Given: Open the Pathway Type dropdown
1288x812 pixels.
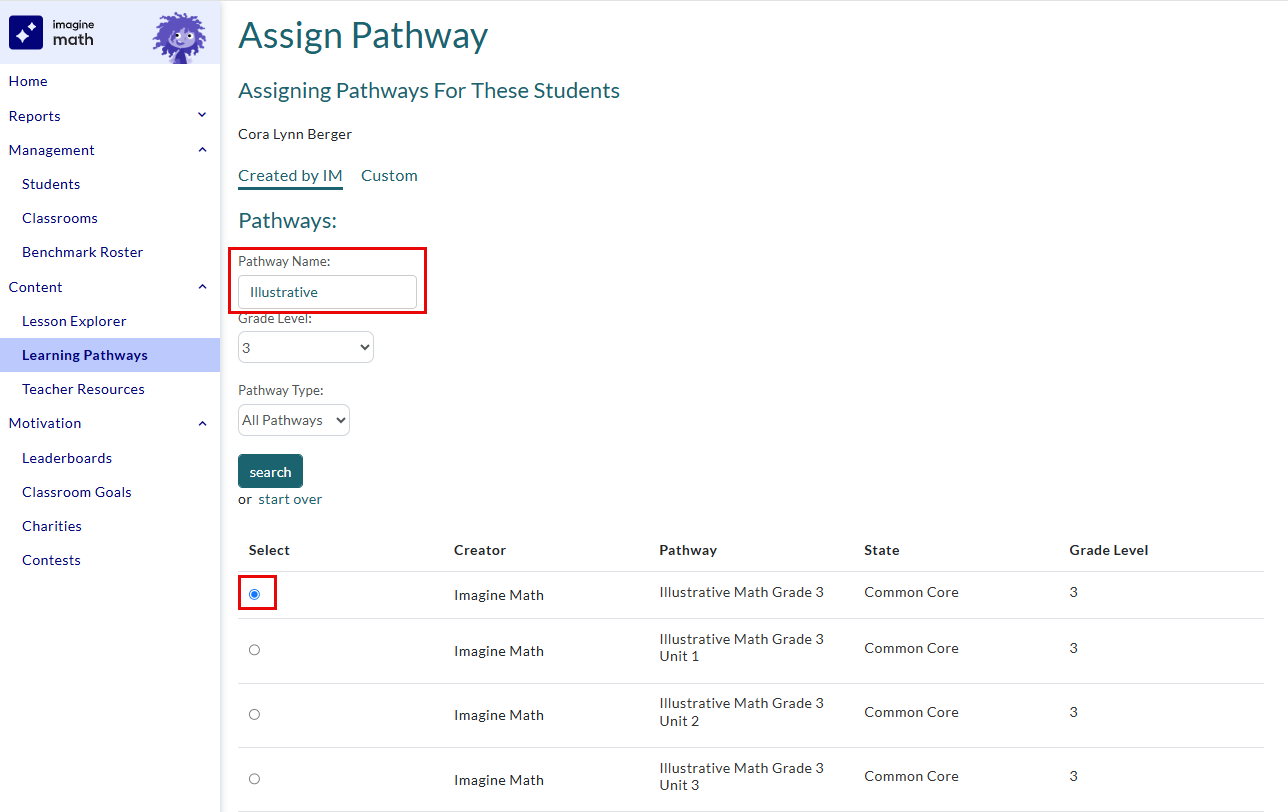Looking at the screenshot, I should (x=294, y=420).
